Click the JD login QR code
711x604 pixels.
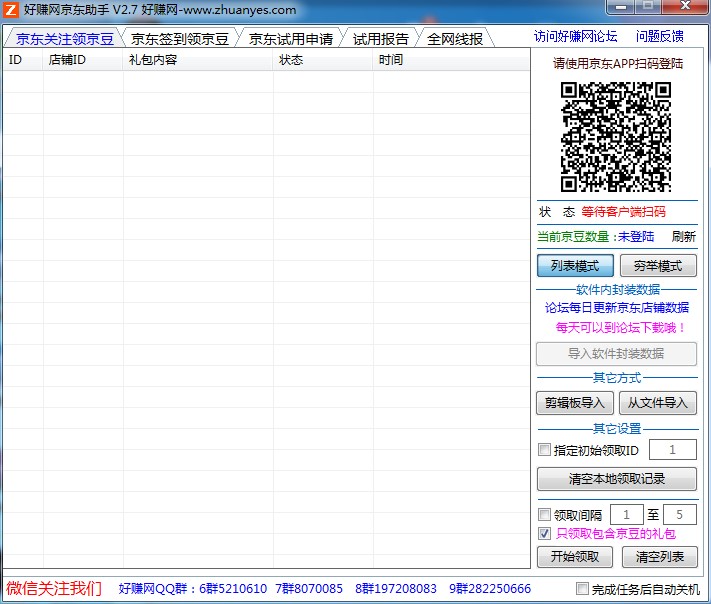(x=616, y=136)
